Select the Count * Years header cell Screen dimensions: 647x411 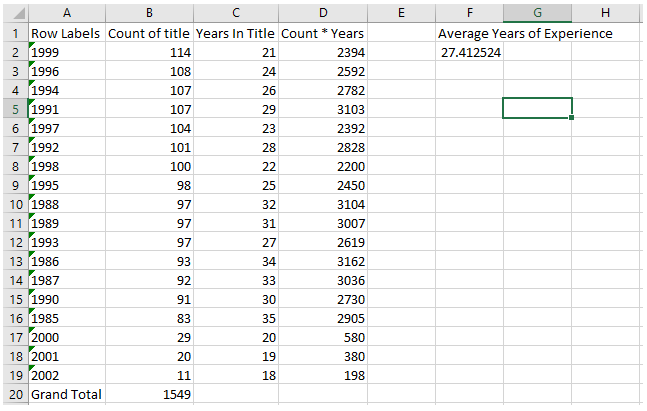[x=323, y=33]
